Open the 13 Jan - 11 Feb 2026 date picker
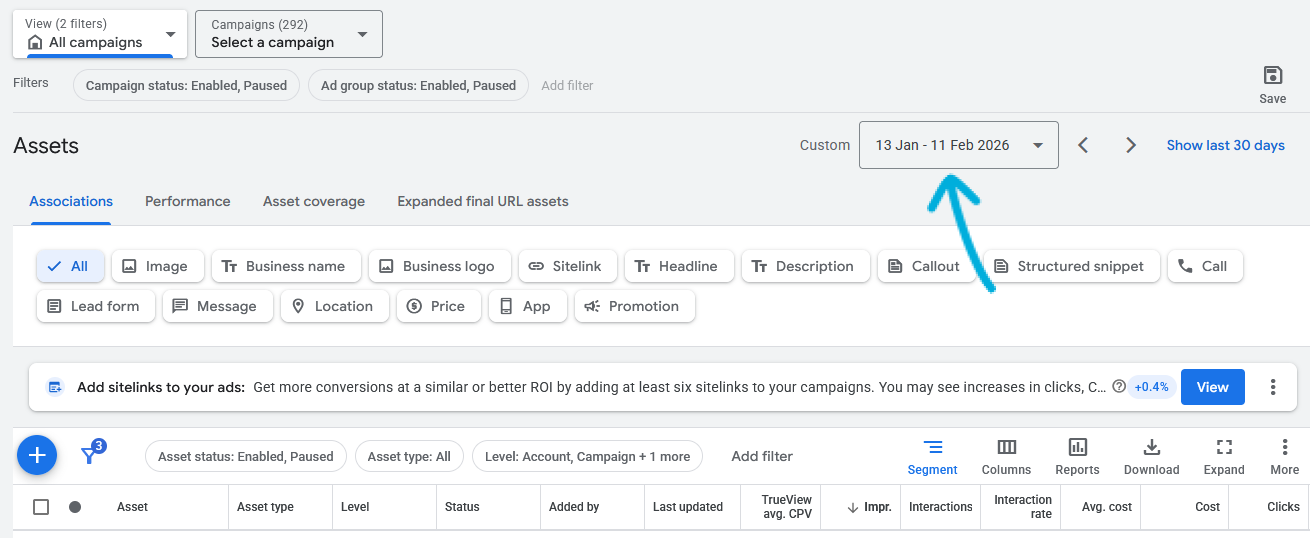Viewport: 1310px width, 538px height. tap(958, 145)
